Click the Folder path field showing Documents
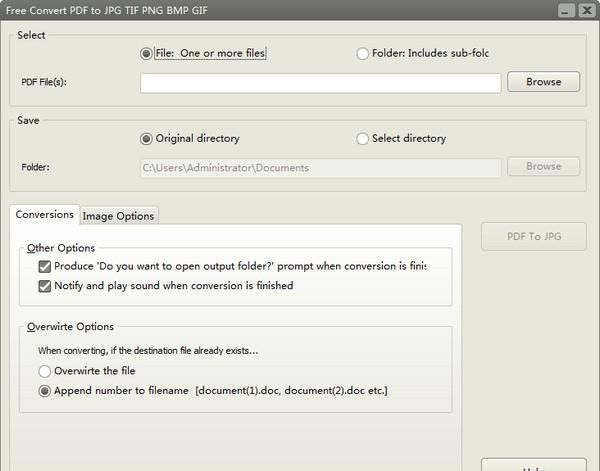Screen dimensions: 600x471 pos(321,168)
